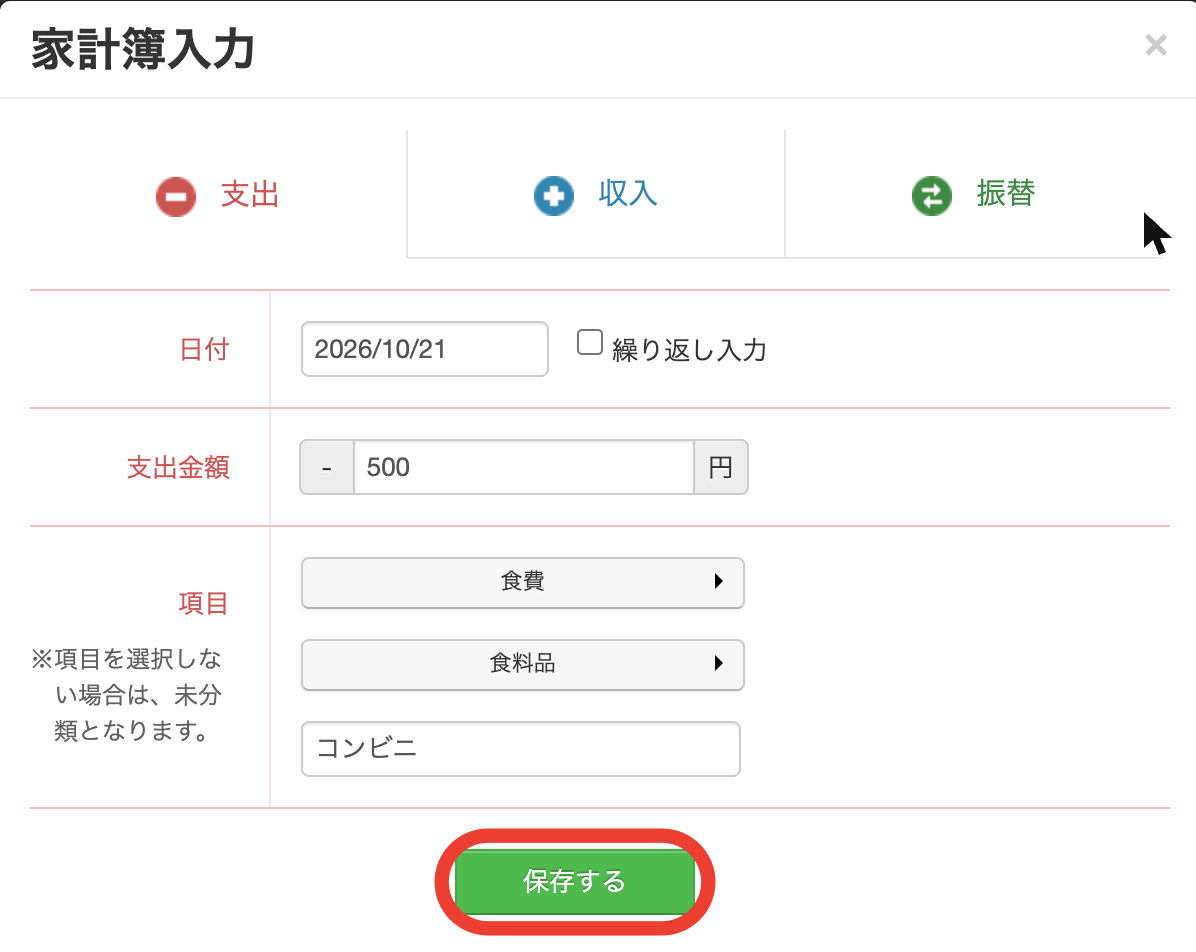Click the minus sign addon before amount
The width and height of the screenshot is (1196, 952).
click(x=326, y=467)
